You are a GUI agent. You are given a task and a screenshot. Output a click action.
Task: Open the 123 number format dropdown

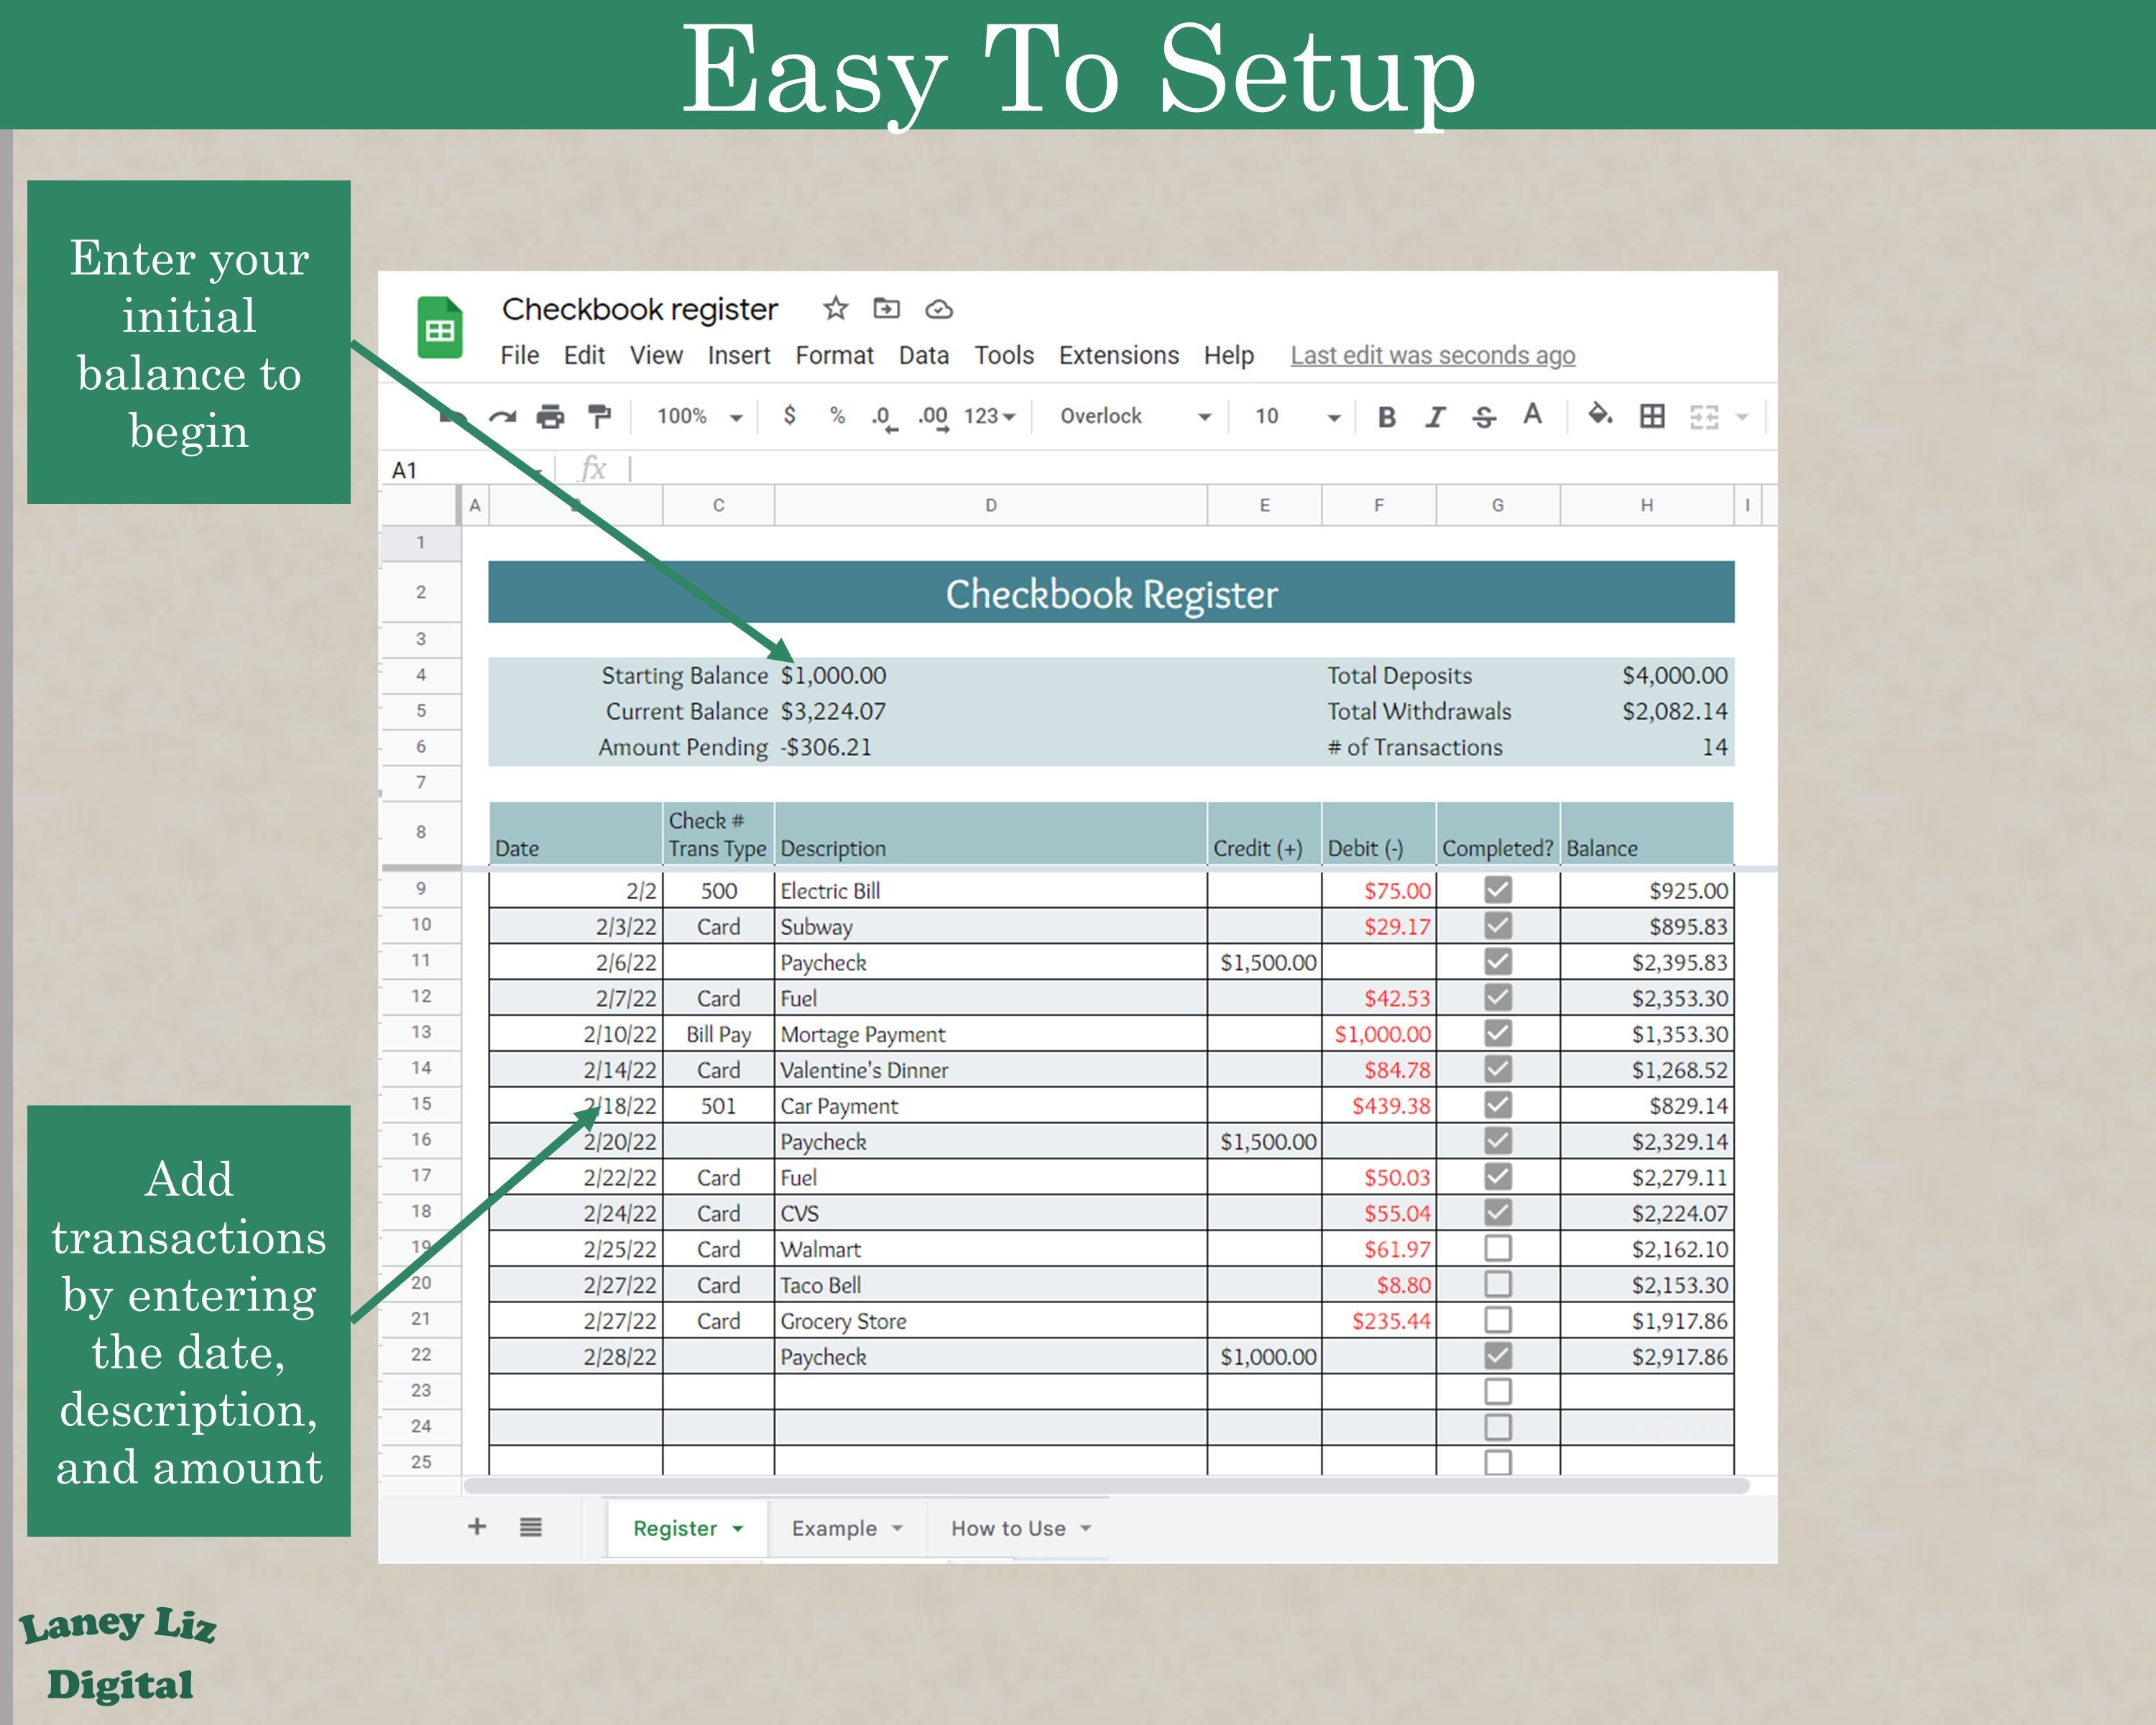coord(988,417)
